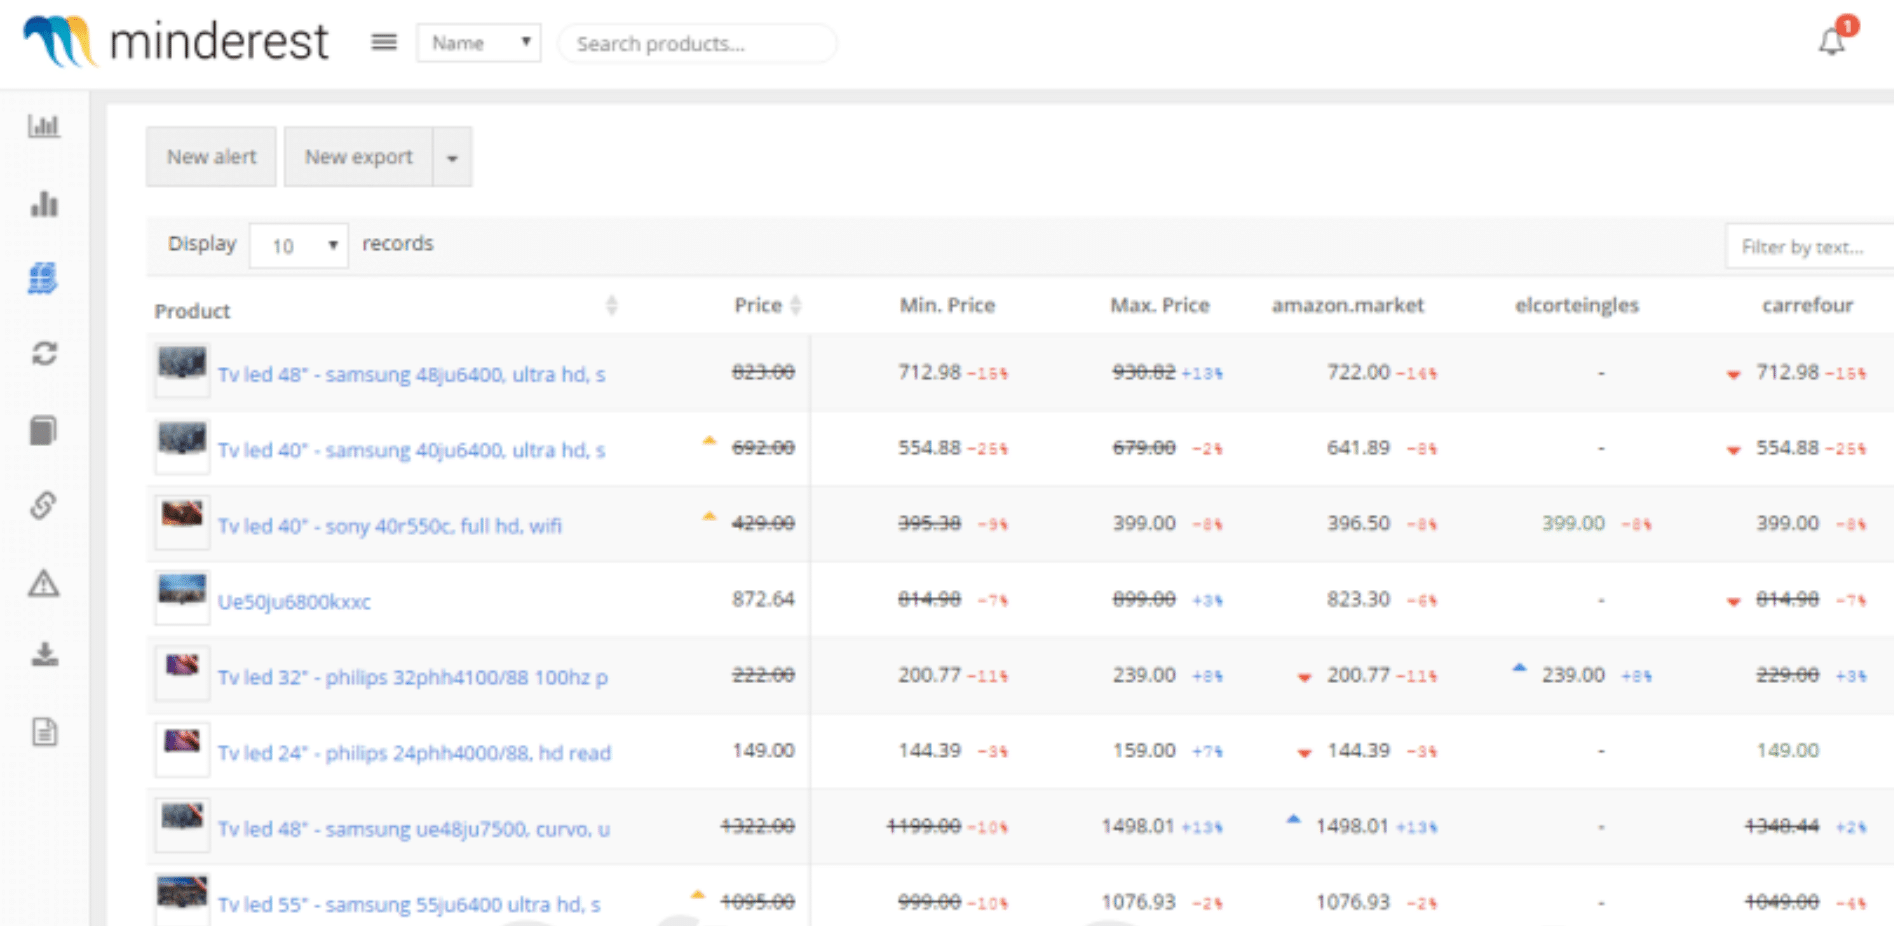Click the New alert button
Viewport: 1894px width, 926px height.
(x=210, y=156)
